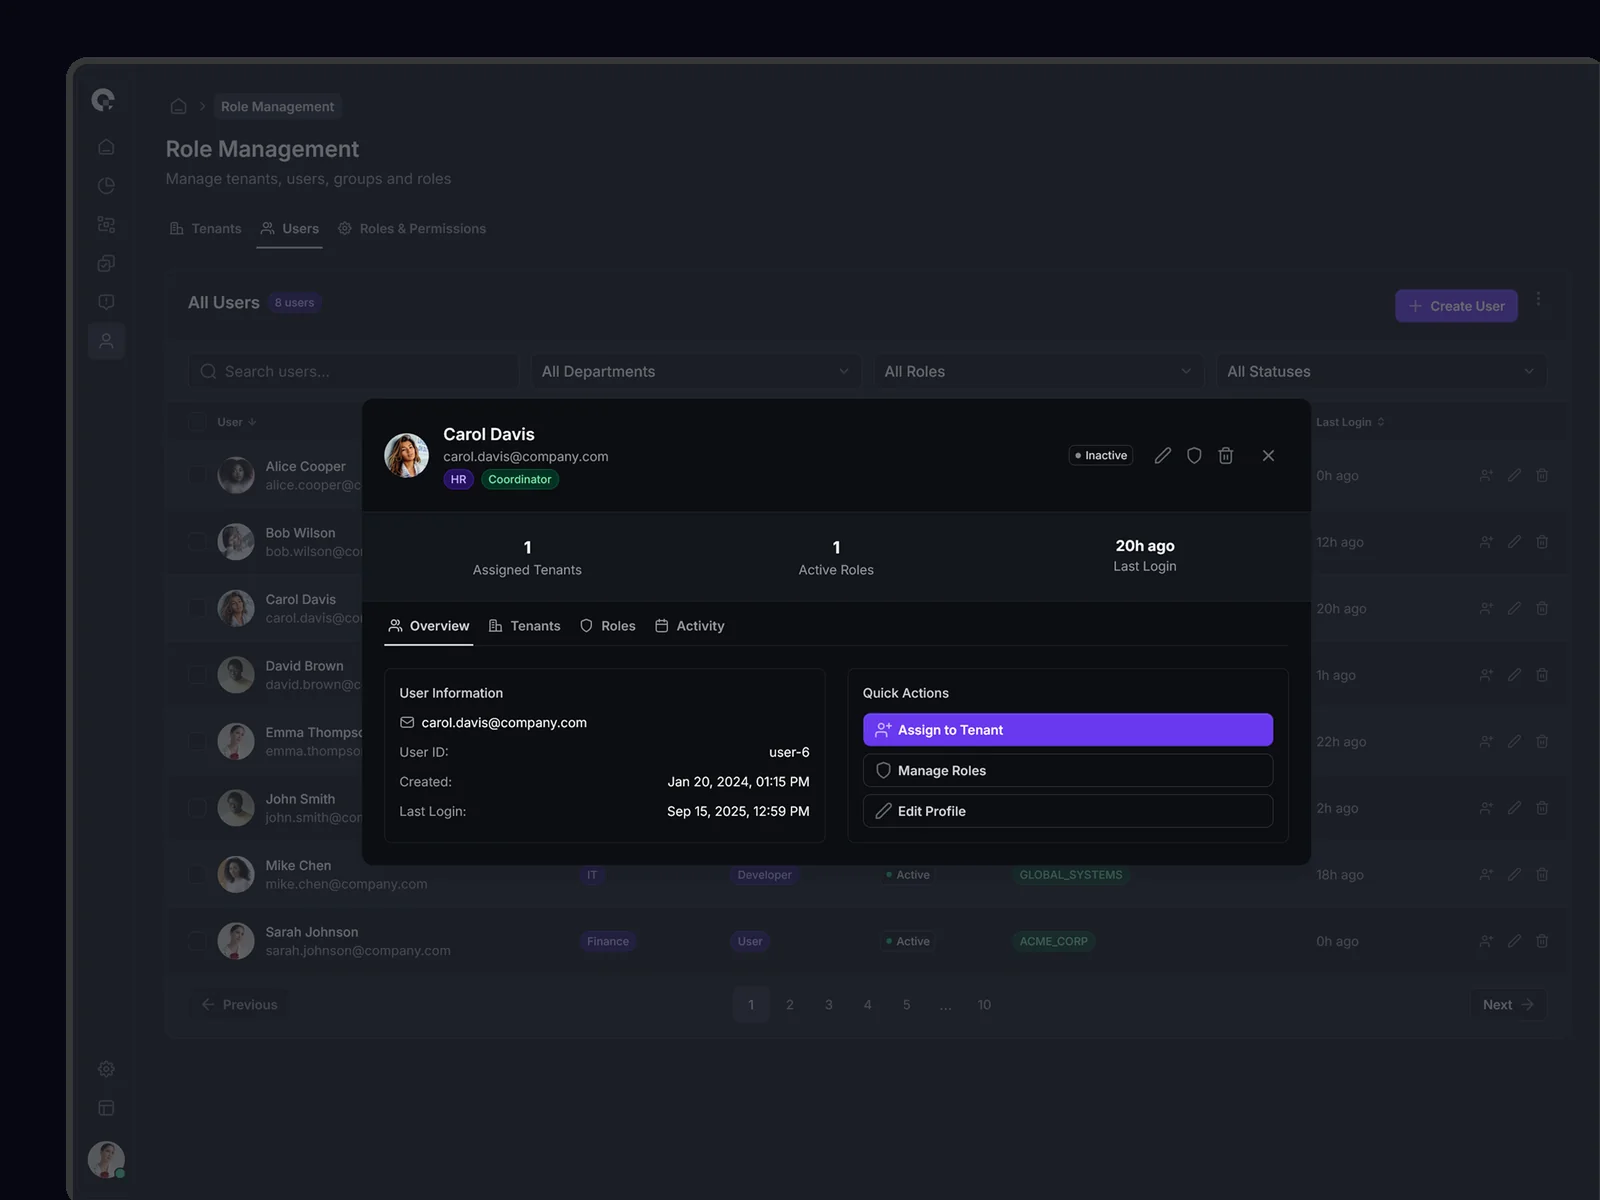
Task: Edit Mike Chen using row pencil icon
Action: (x=1514, y=875)
